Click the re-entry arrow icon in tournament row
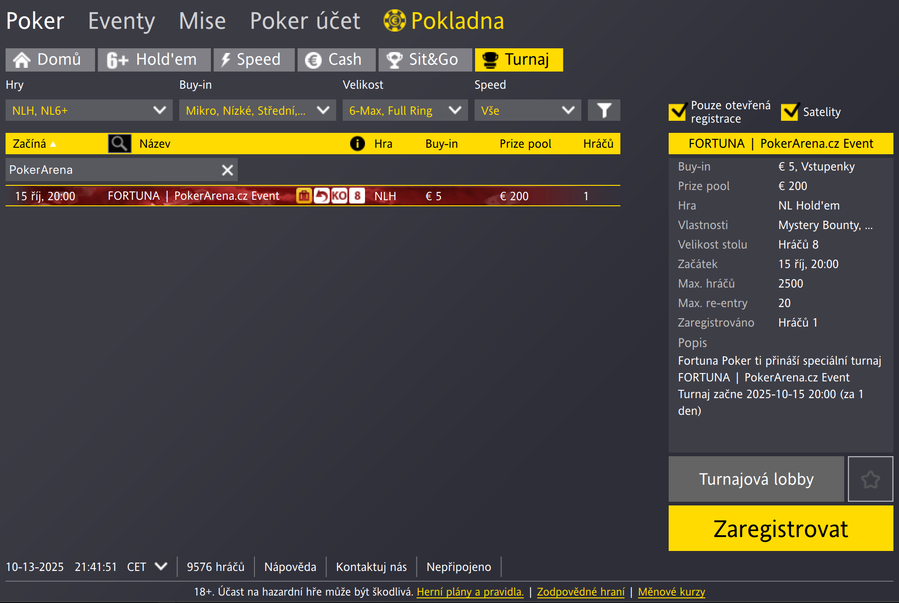The width and height of the screenshot is (899, 603). click(322, 196)
